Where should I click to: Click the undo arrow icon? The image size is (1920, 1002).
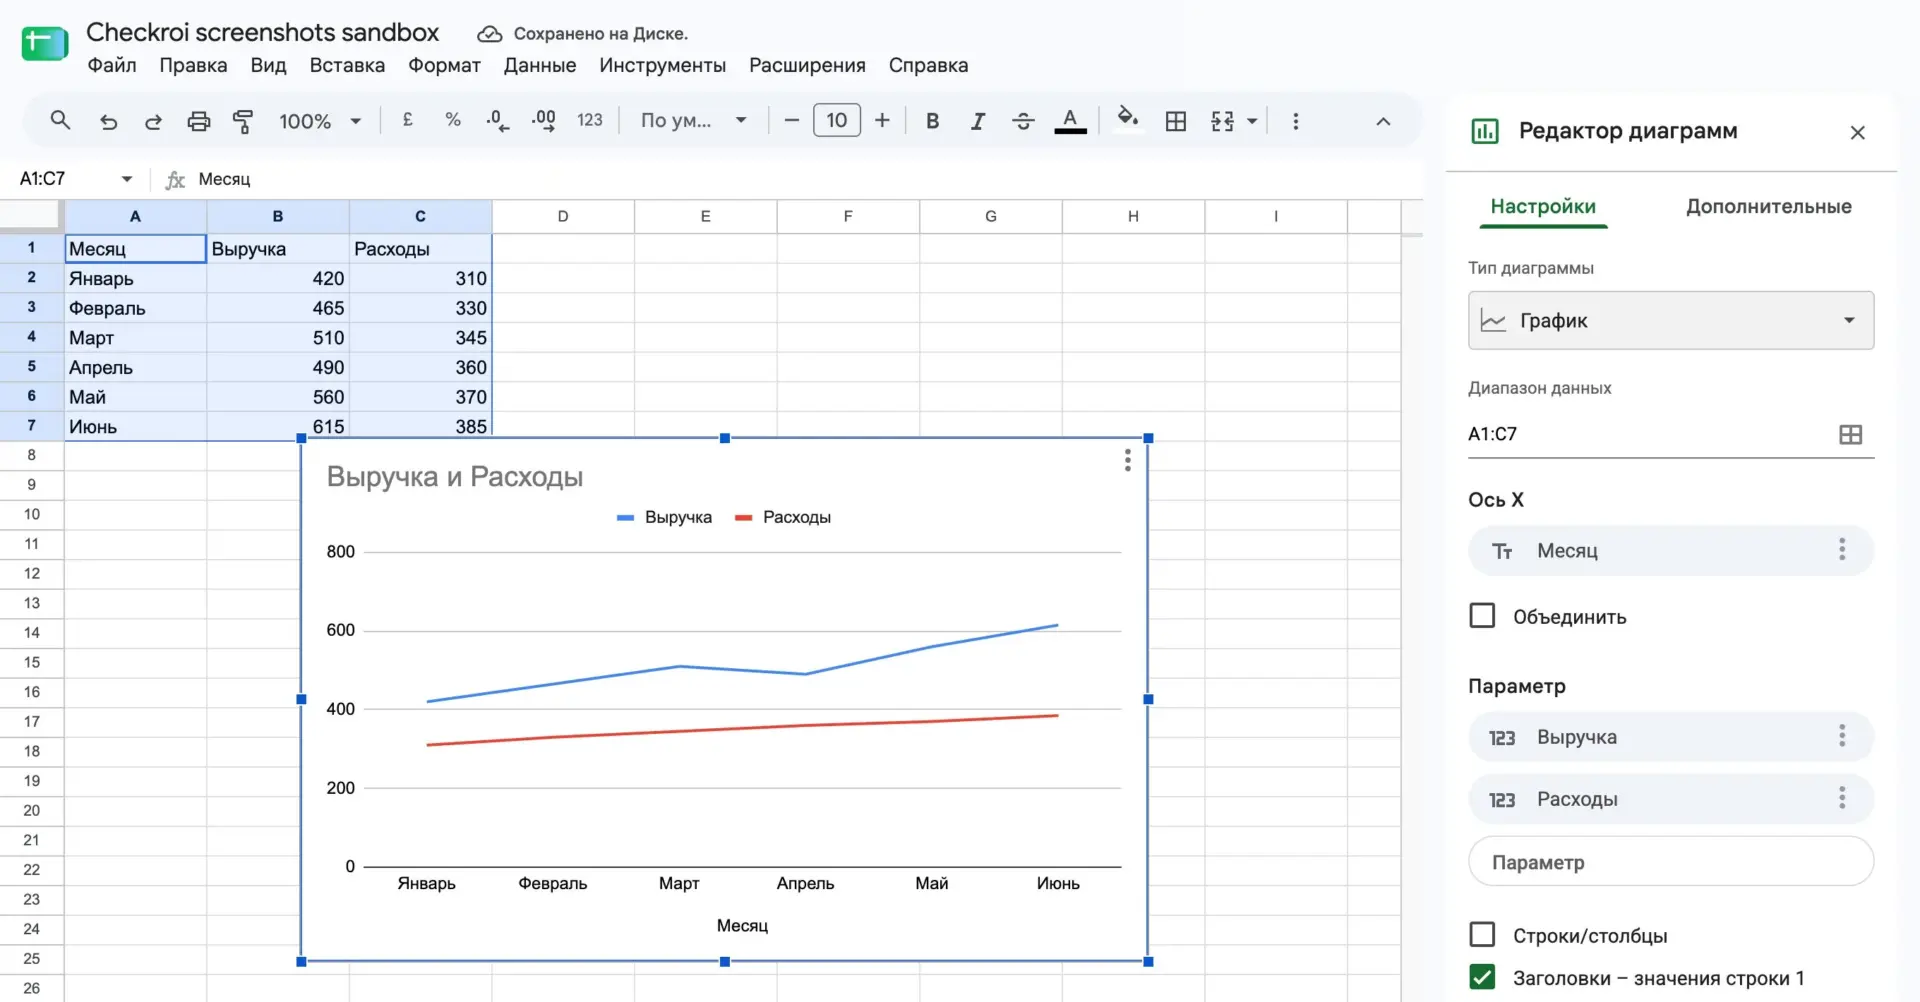(x=108, y=121)
